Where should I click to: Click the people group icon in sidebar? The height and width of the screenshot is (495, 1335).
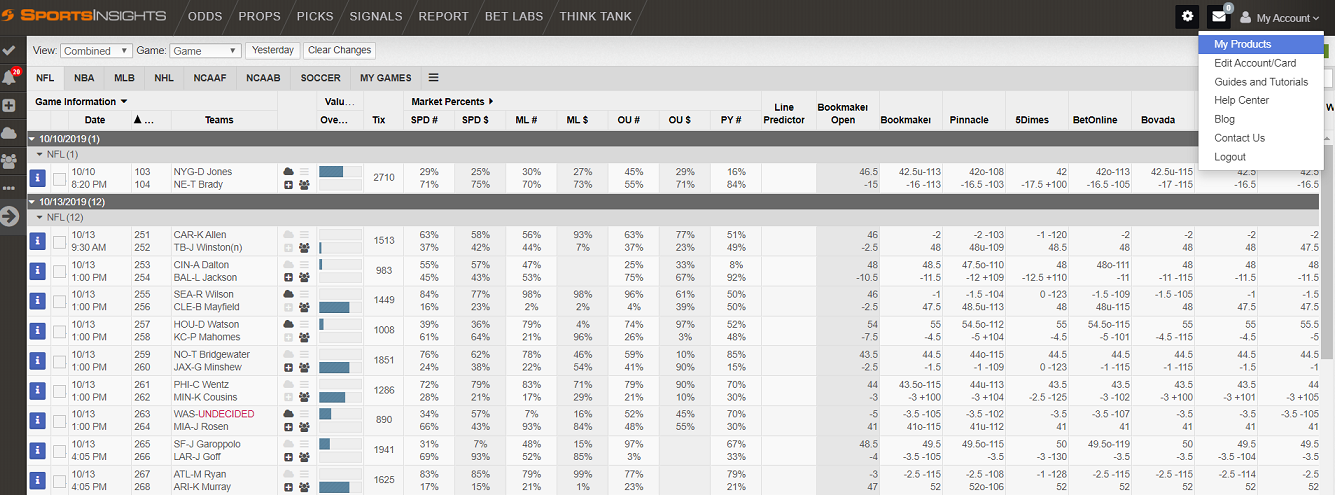coord(11,161)
